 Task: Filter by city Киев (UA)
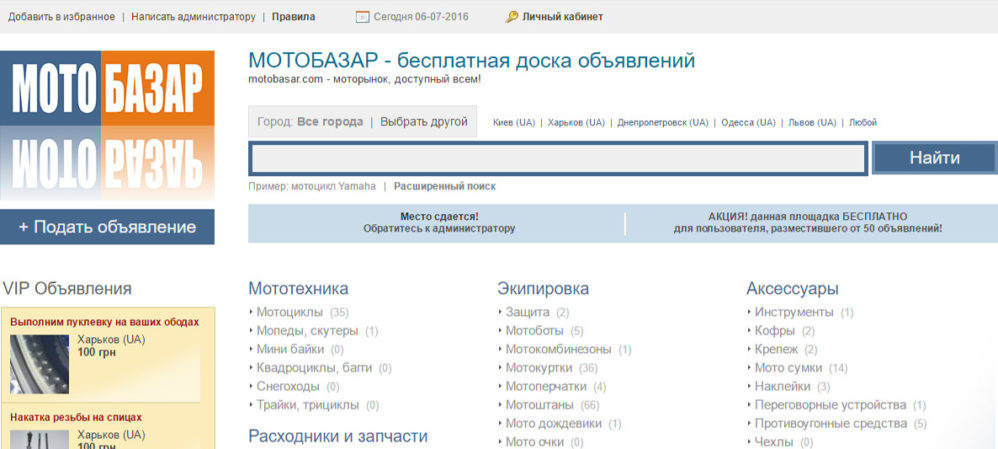(513, 123)
